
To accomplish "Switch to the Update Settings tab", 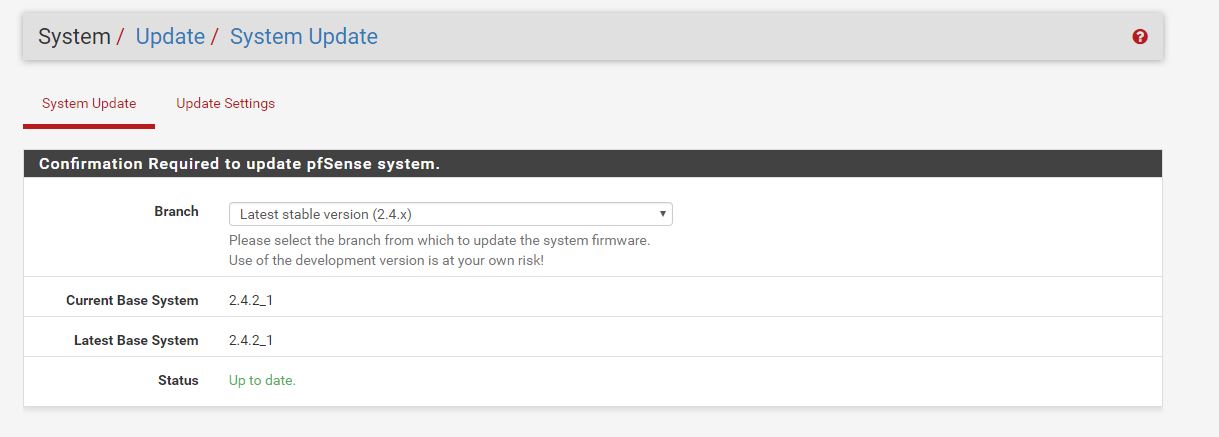I will [x=225, y=103].
